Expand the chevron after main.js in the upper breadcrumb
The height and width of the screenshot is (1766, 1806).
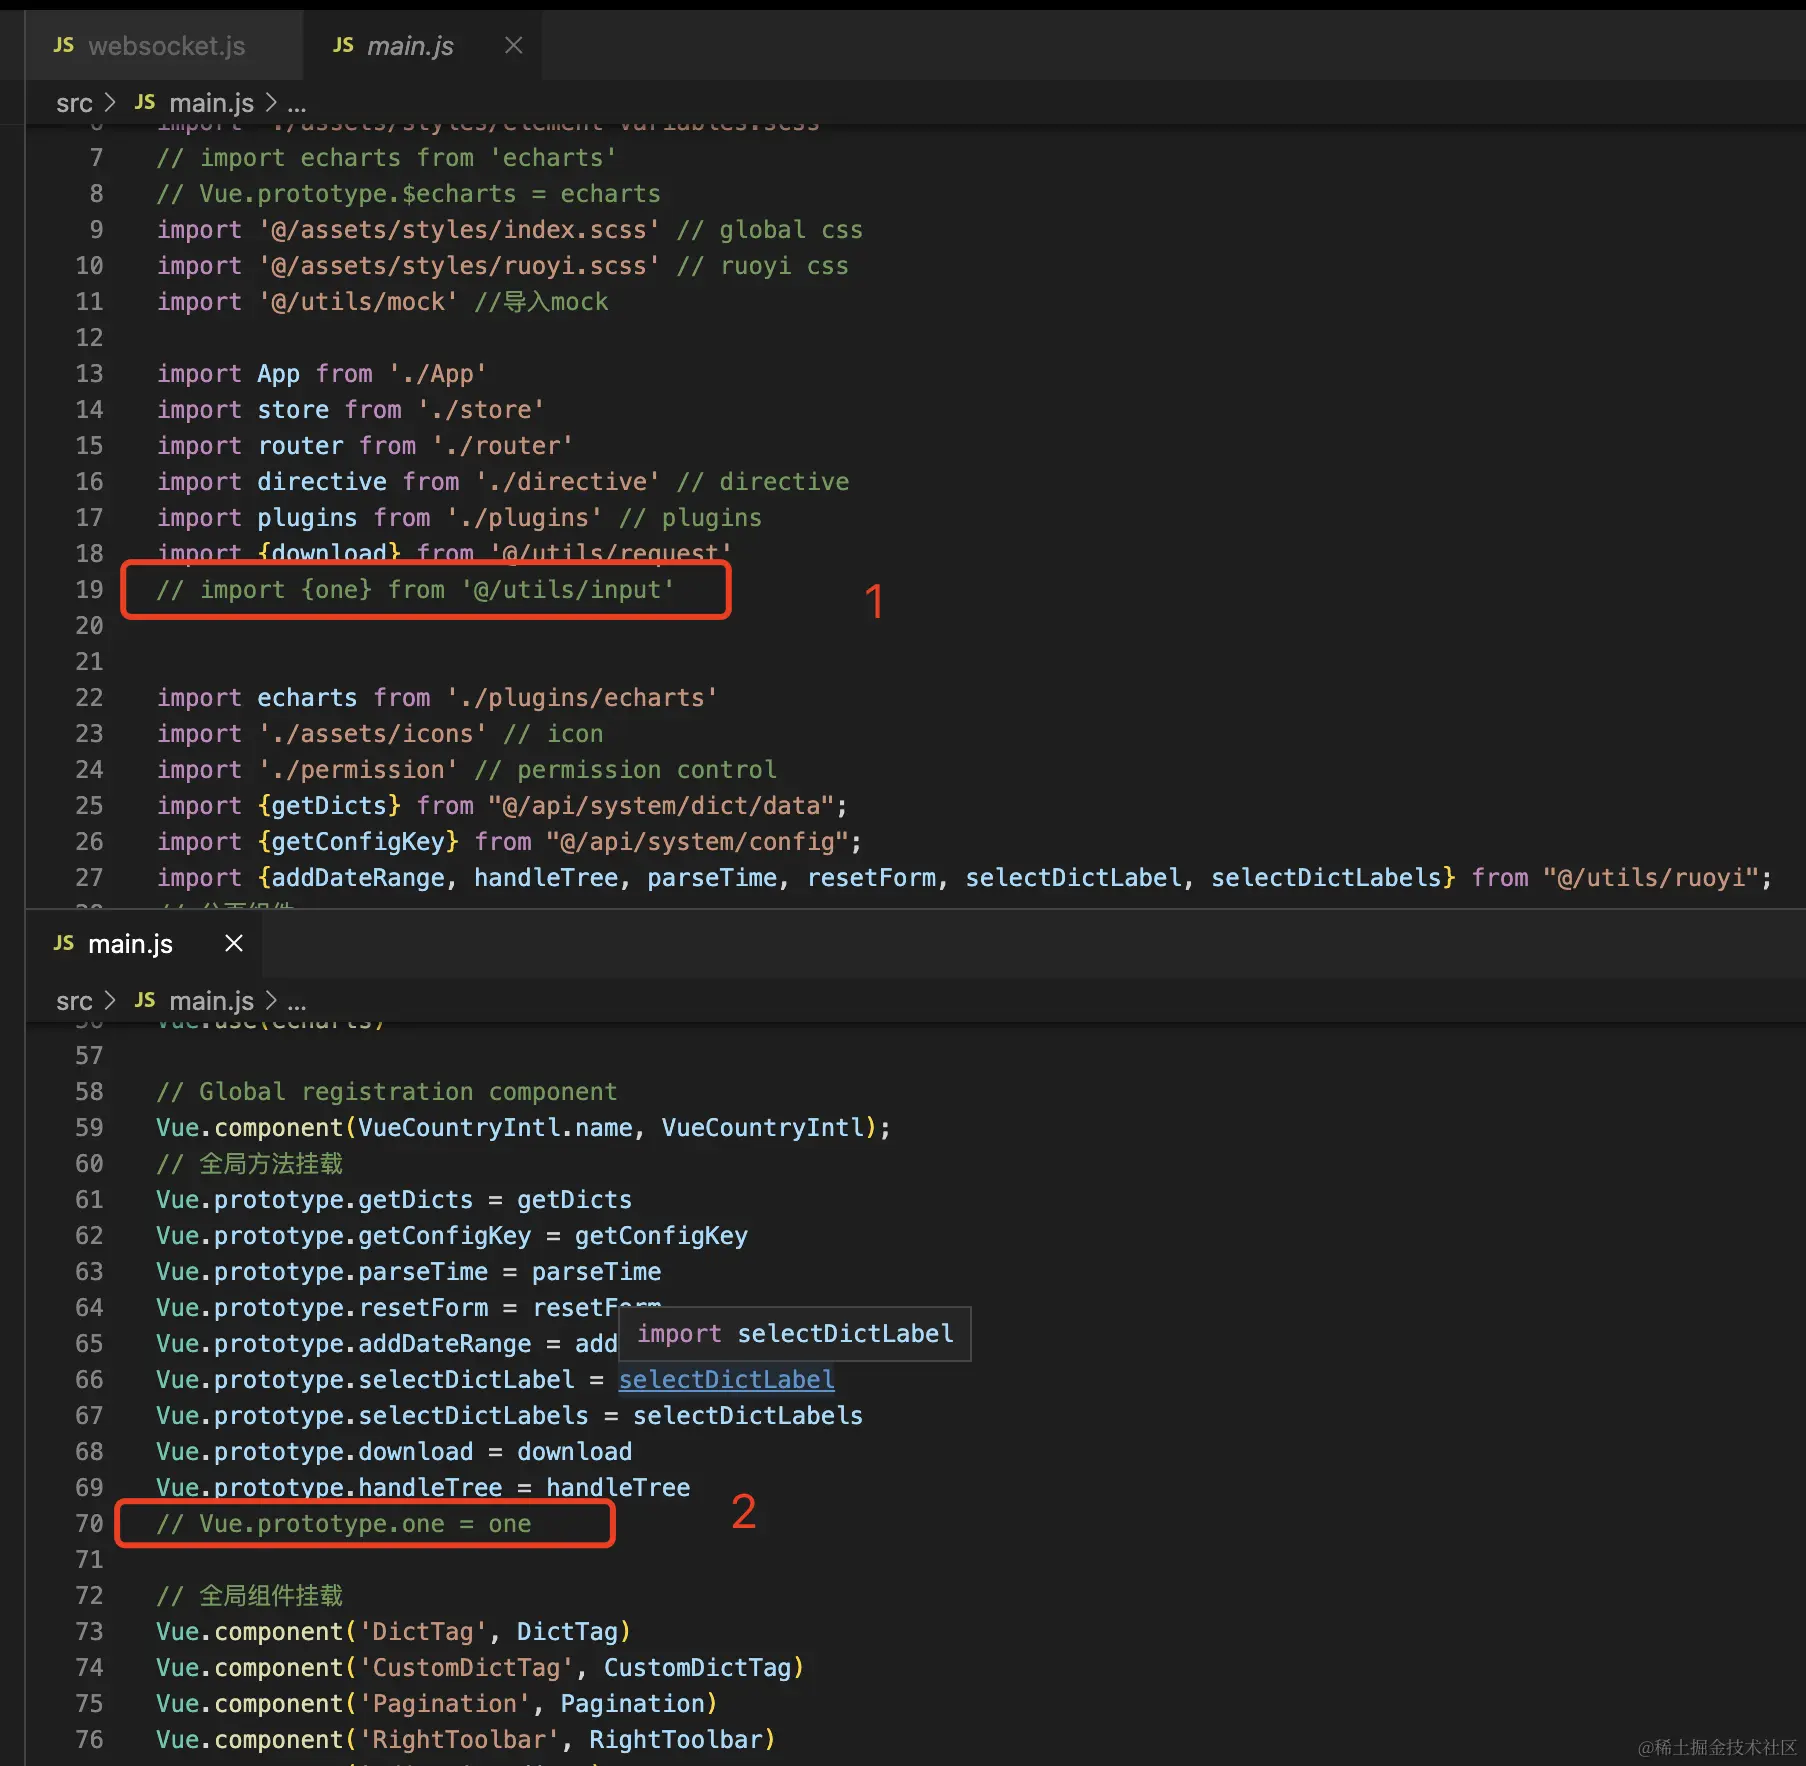[270, 103]
